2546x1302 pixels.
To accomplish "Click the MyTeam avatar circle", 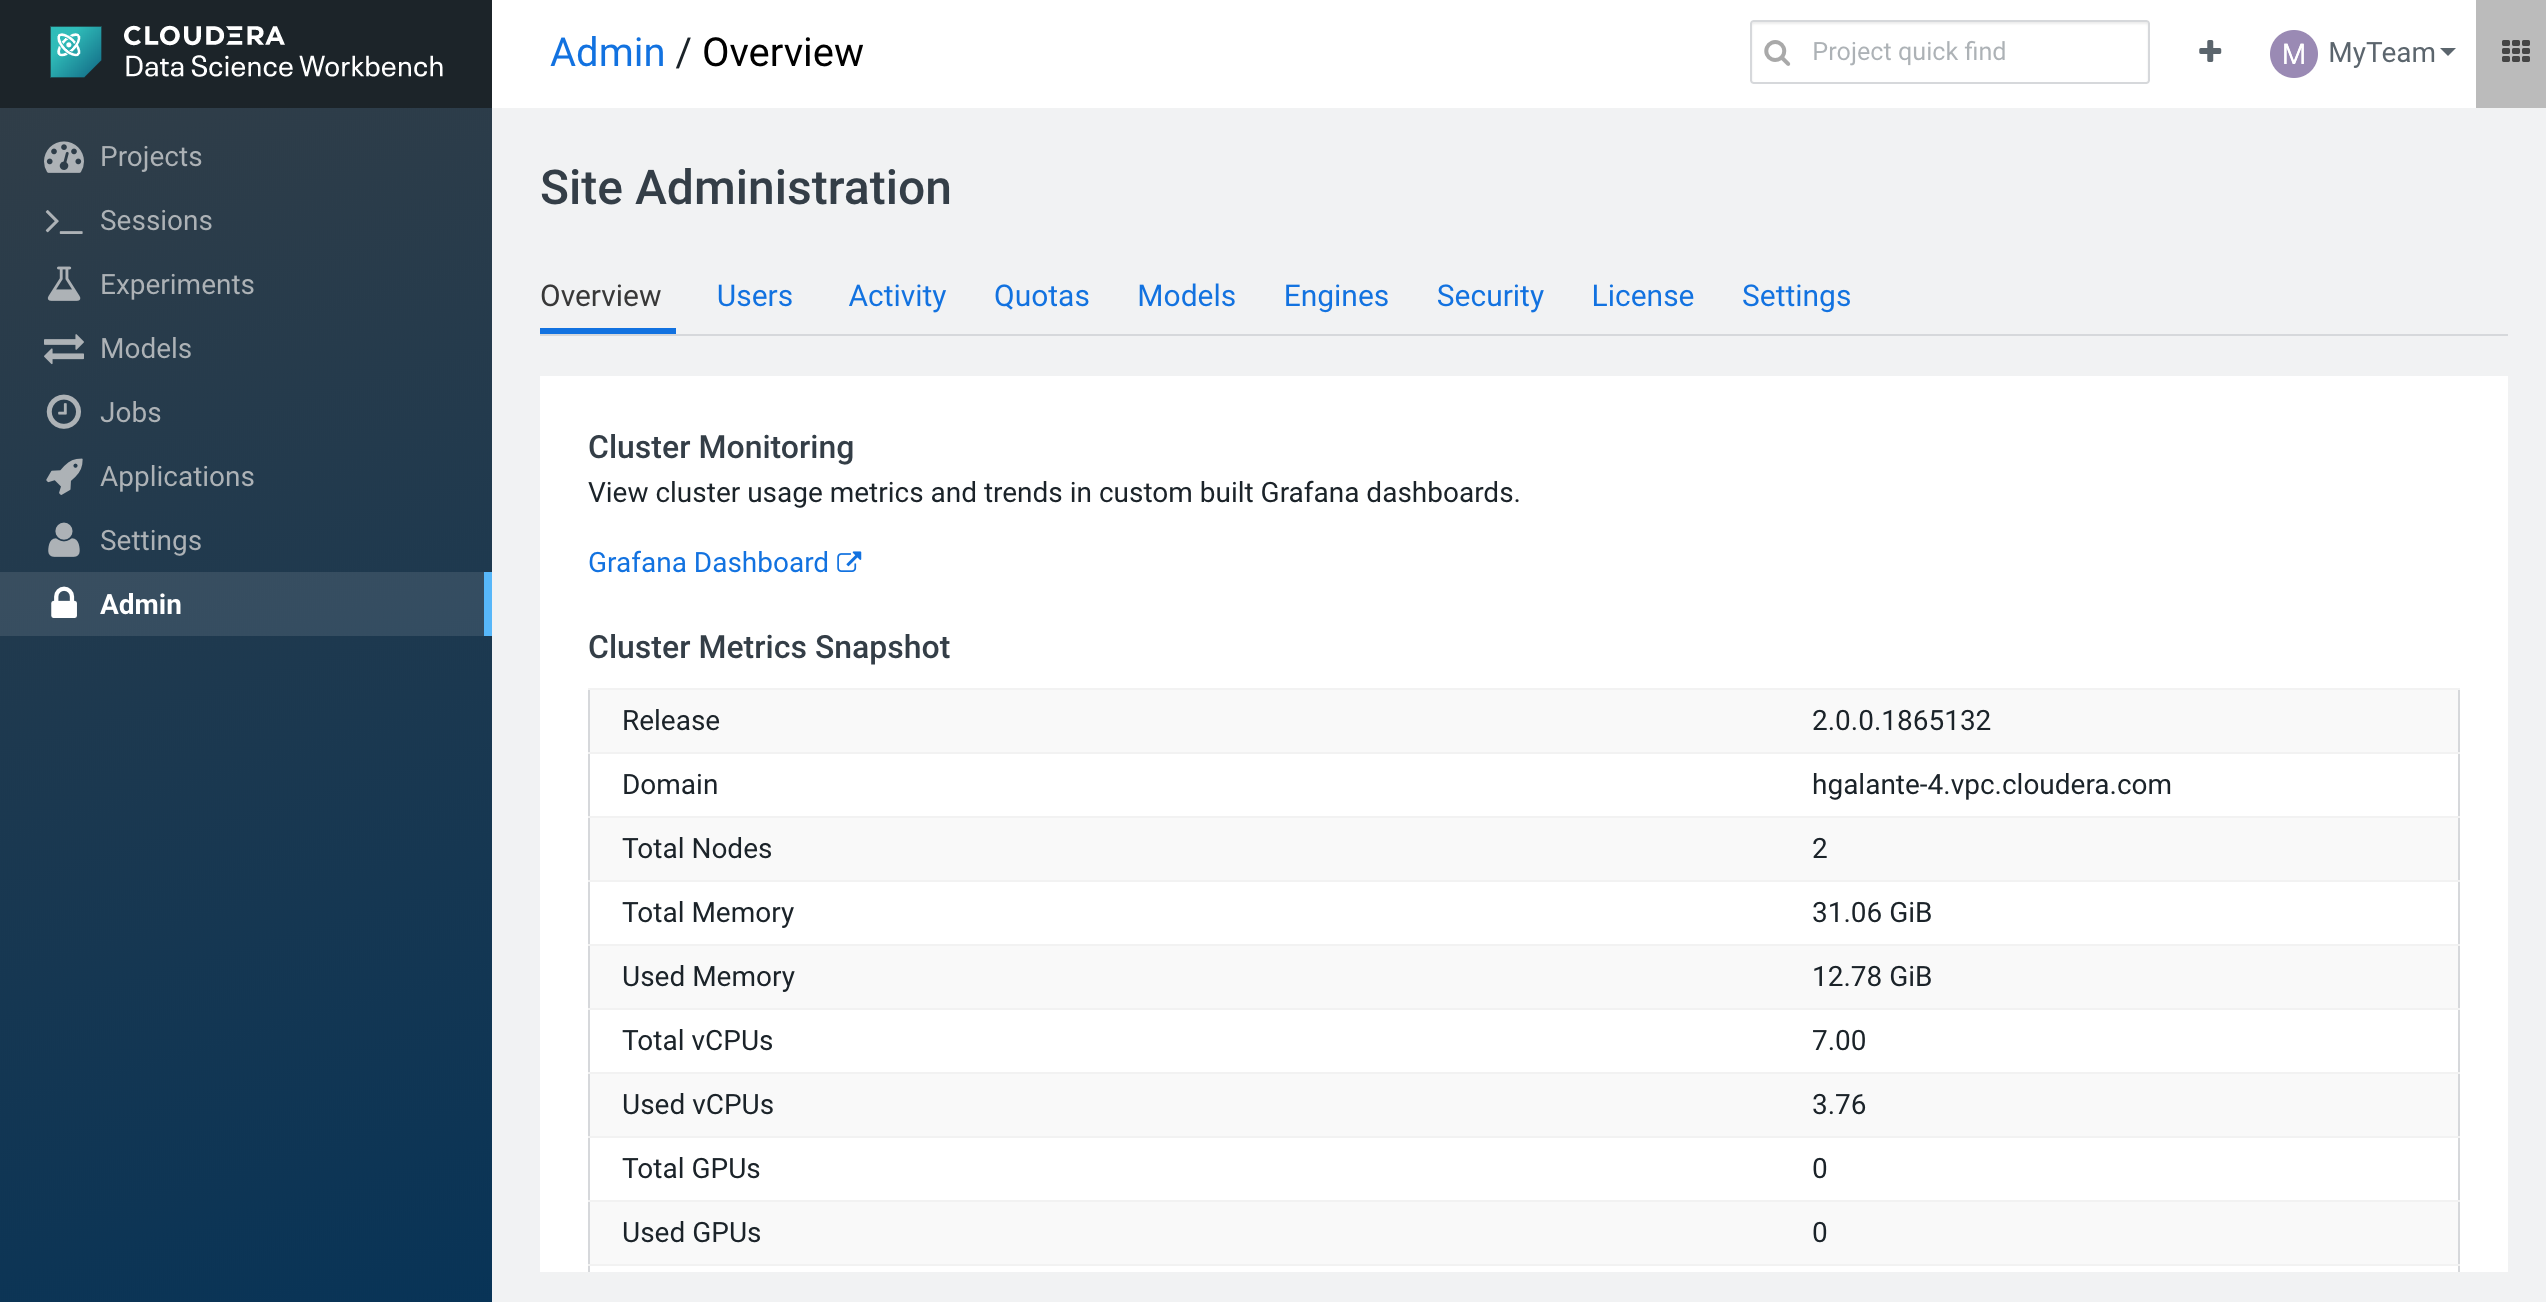I will tap(2293, 53).
